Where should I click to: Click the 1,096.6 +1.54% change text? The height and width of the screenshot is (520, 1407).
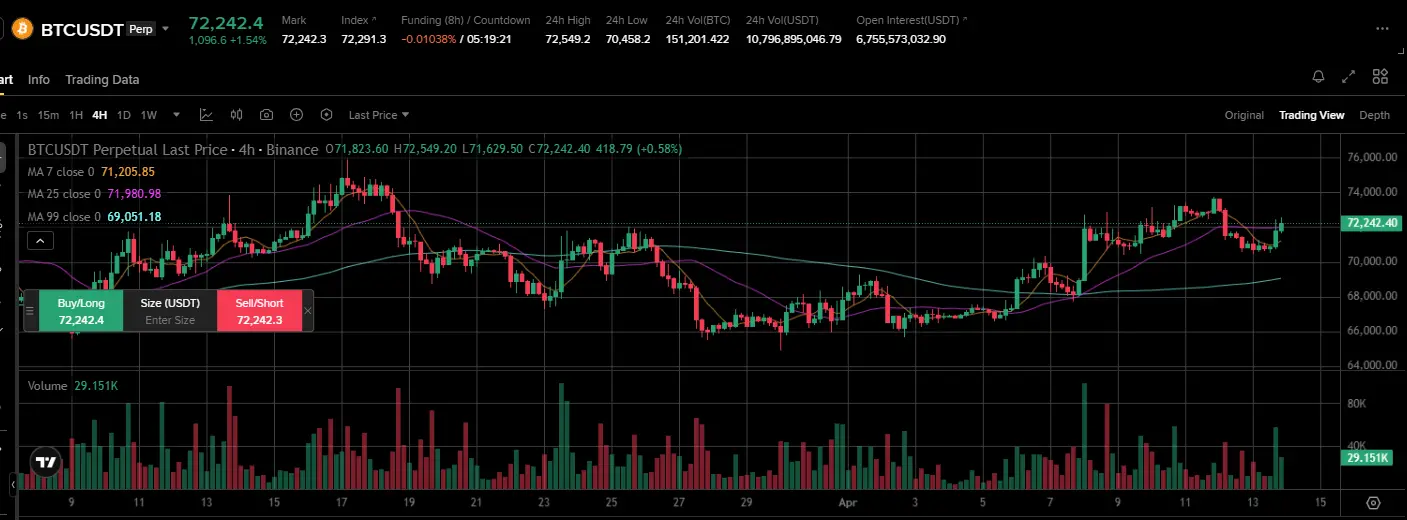click(x=228, y=40)
